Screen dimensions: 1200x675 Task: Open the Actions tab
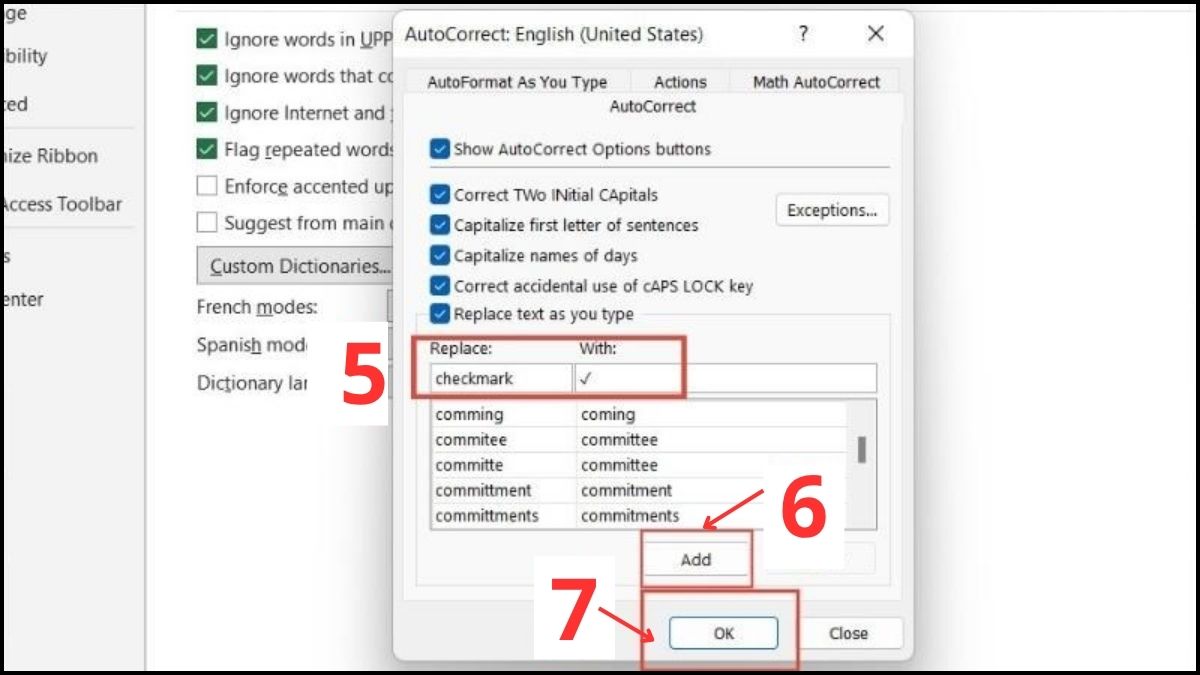click(x=679, y=81)
